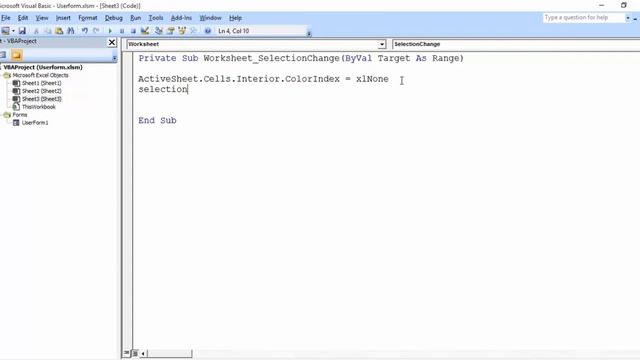This screenshot has height=360, width=640.
Task: Click the View Microsoft Excel icon
Action: [x=5, y=31]
